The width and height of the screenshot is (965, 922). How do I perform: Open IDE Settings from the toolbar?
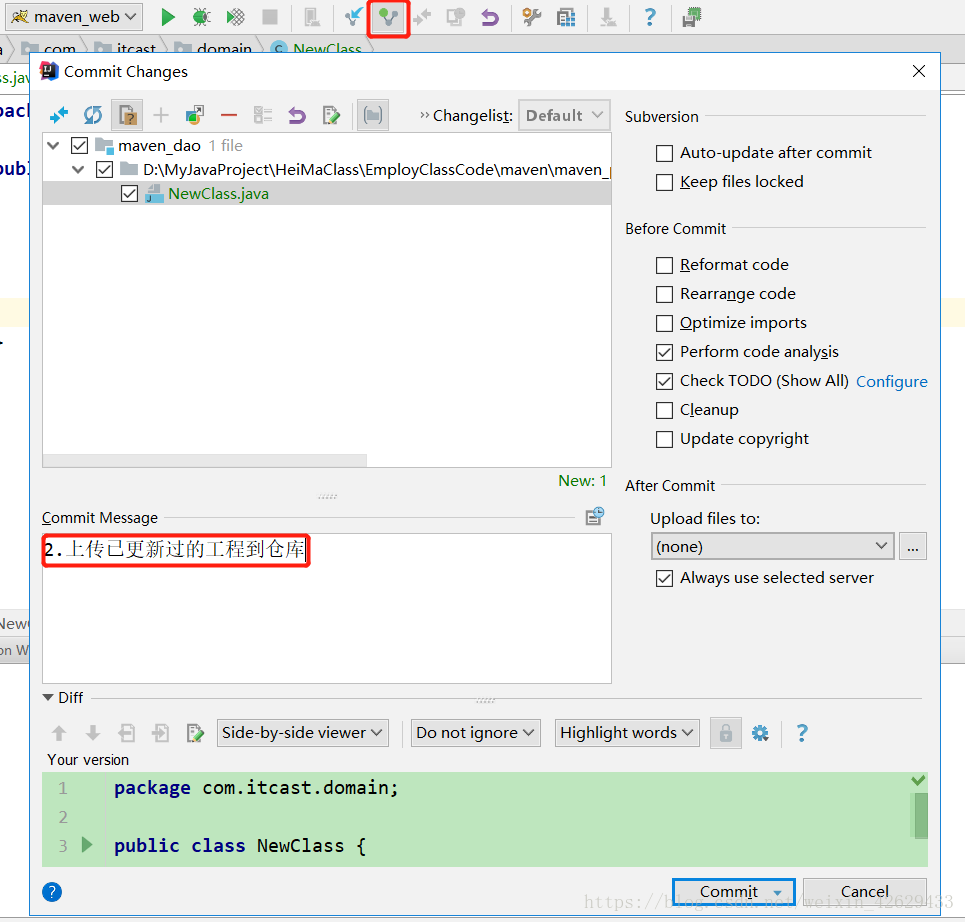tap(530, 17)
